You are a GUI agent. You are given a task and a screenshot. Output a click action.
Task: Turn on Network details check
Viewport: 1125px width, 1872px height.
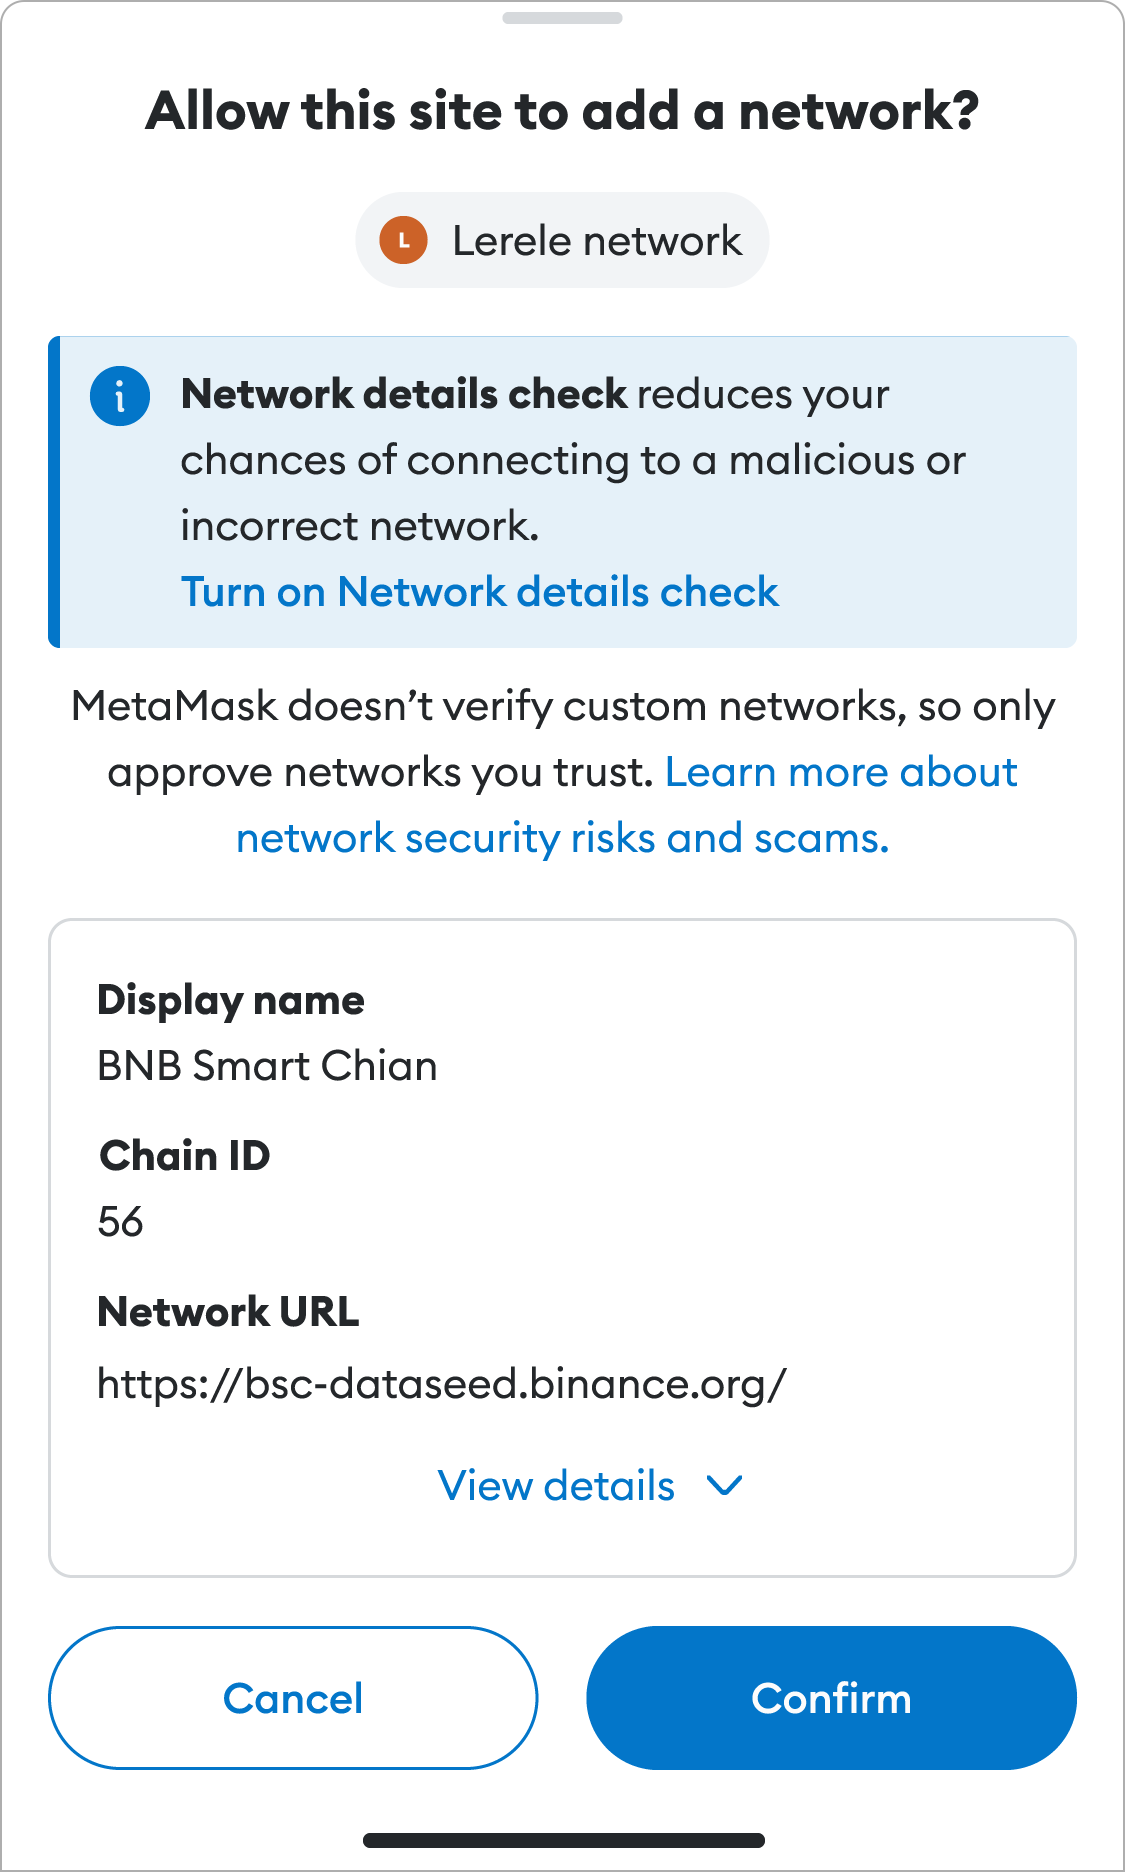coord(480,592)
